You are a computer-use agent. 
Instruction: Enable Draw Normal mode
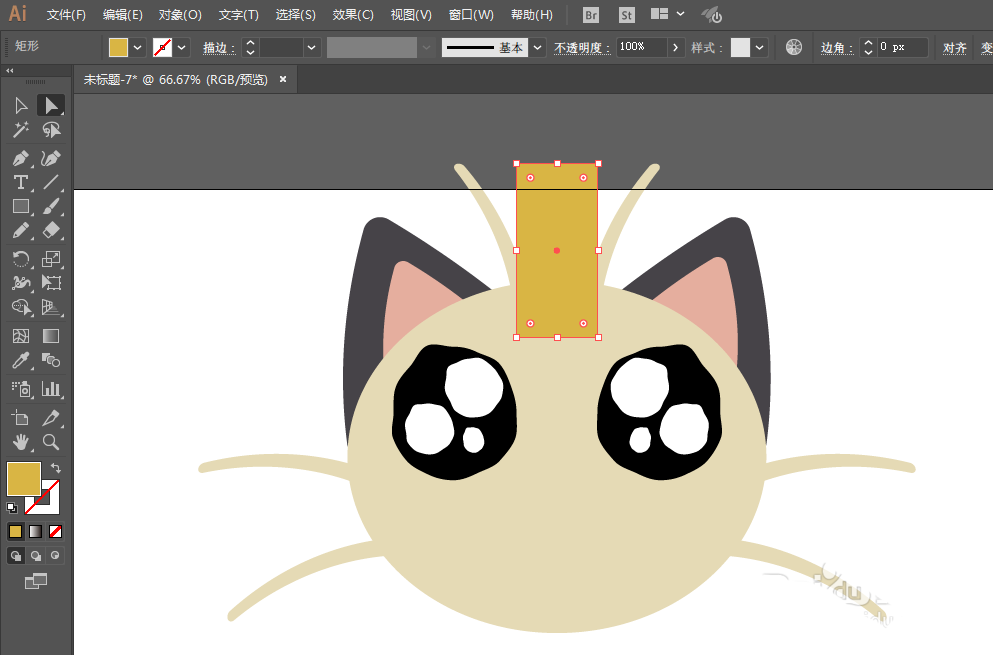(15, 556)
